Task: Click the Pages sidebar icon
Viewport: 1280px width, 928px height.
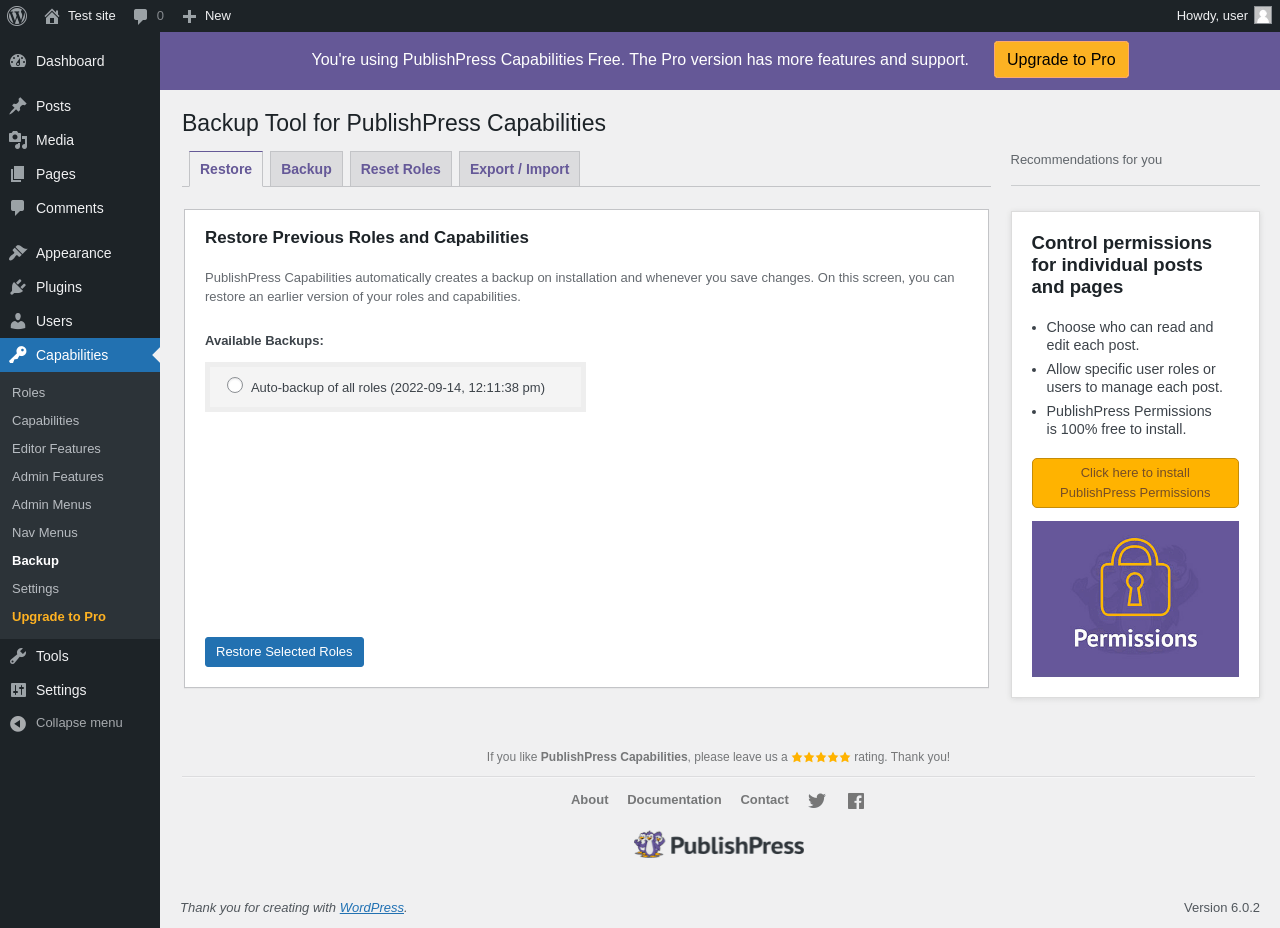Action: point(18,174)
